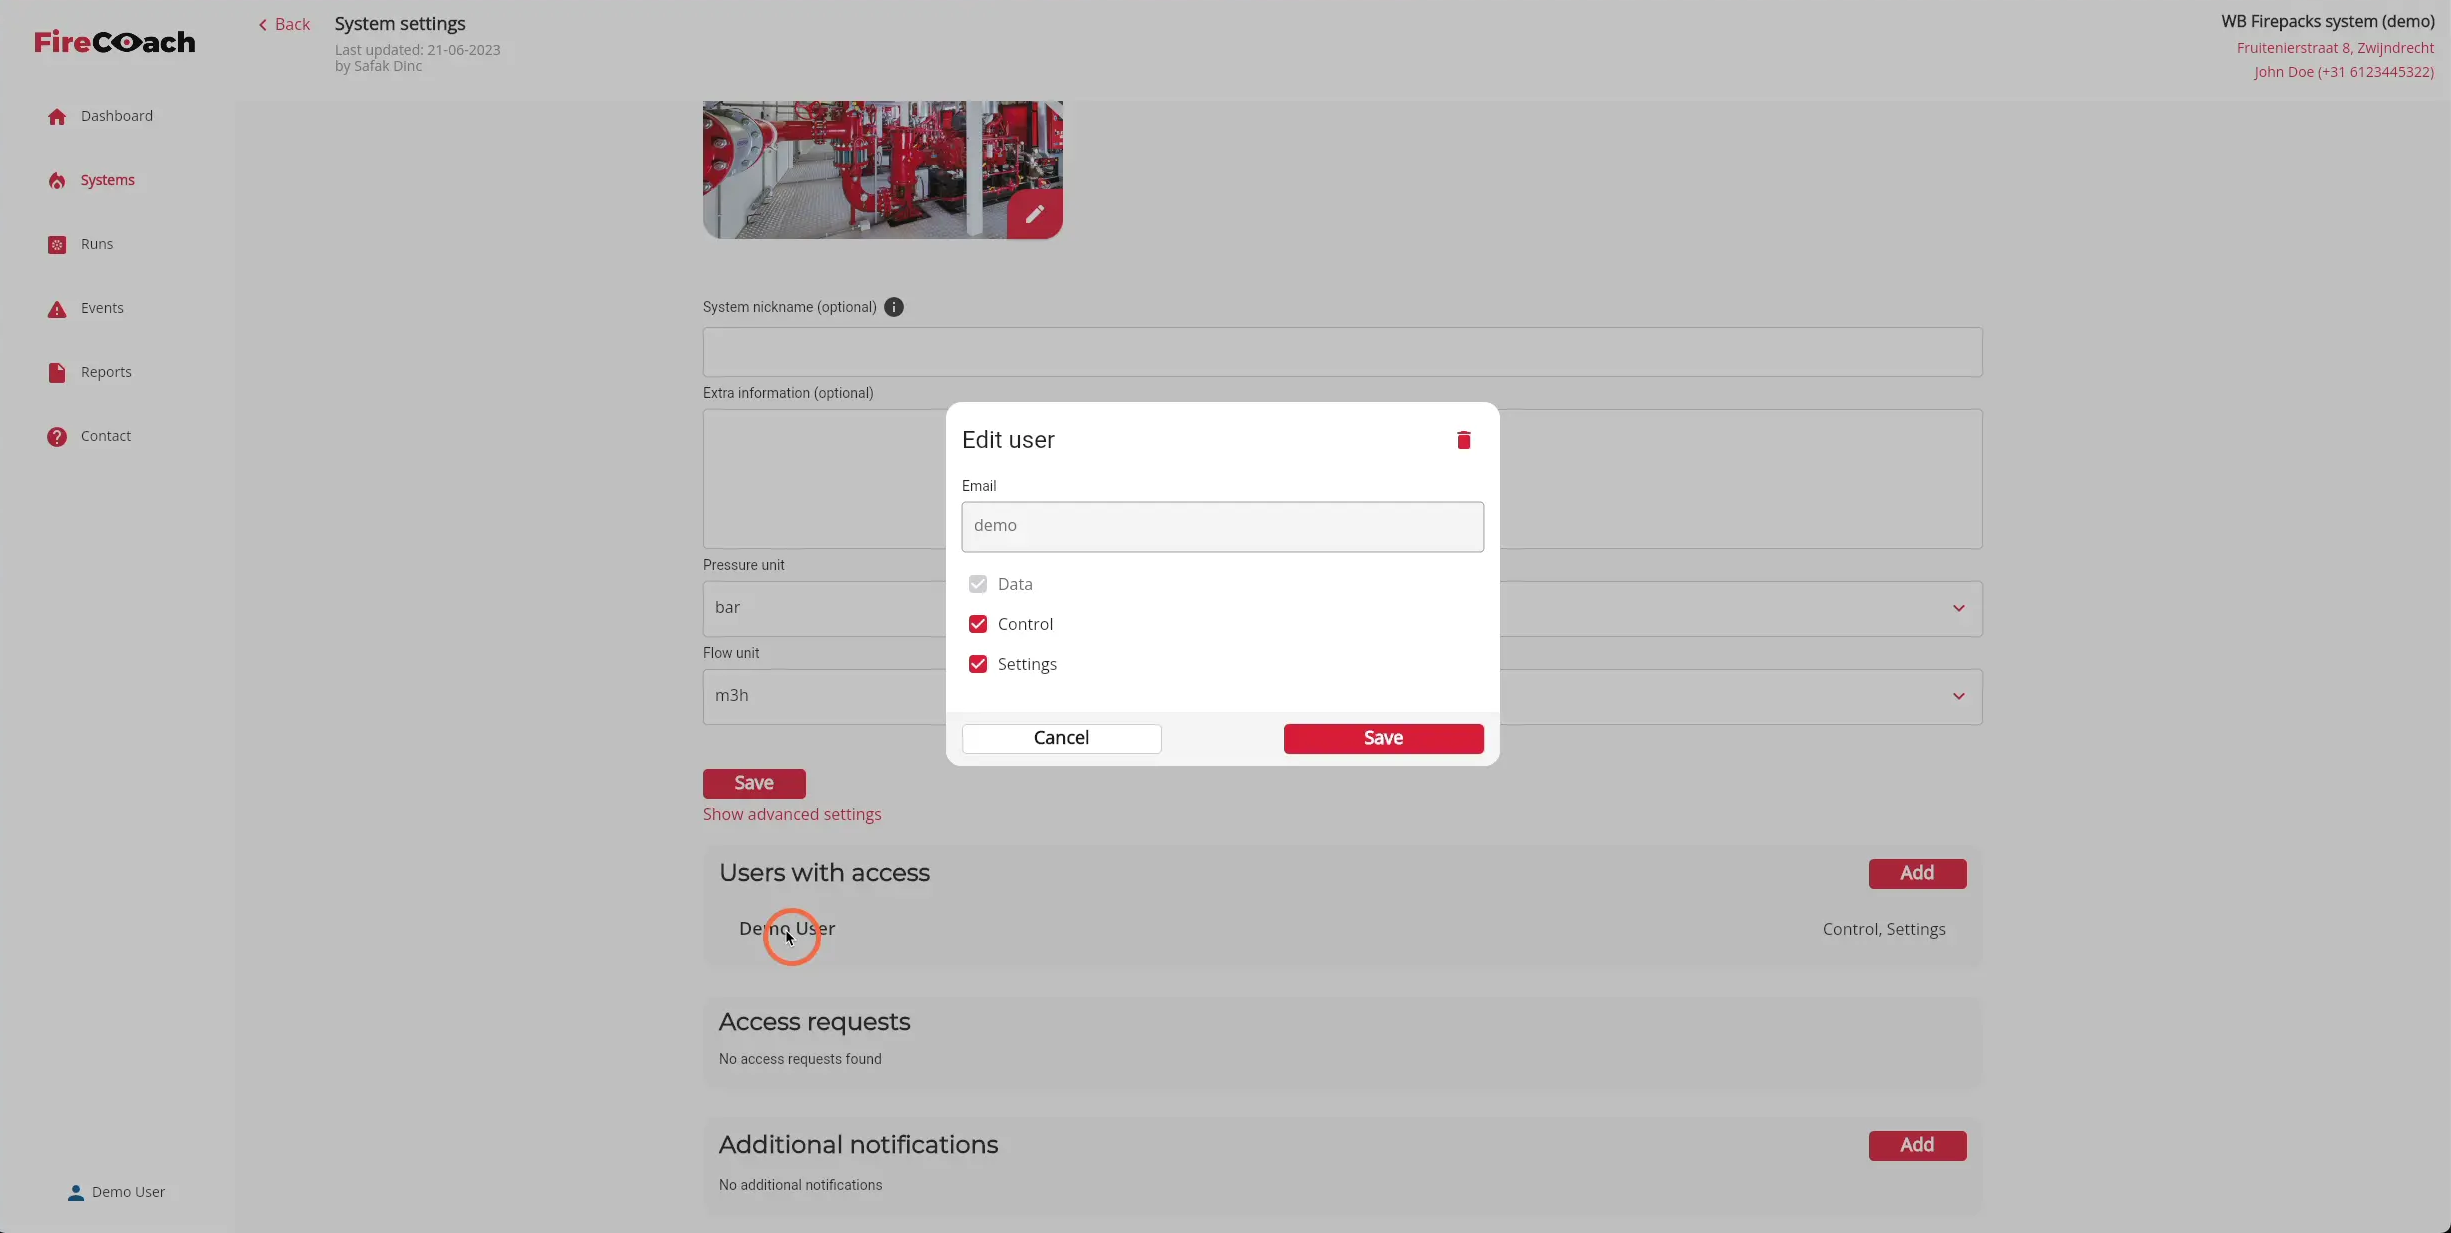The height and width of the screenshot is (1233, 2451).
Task: Click 'Control, Settings' permissions text
Action: click(1883, 929)
